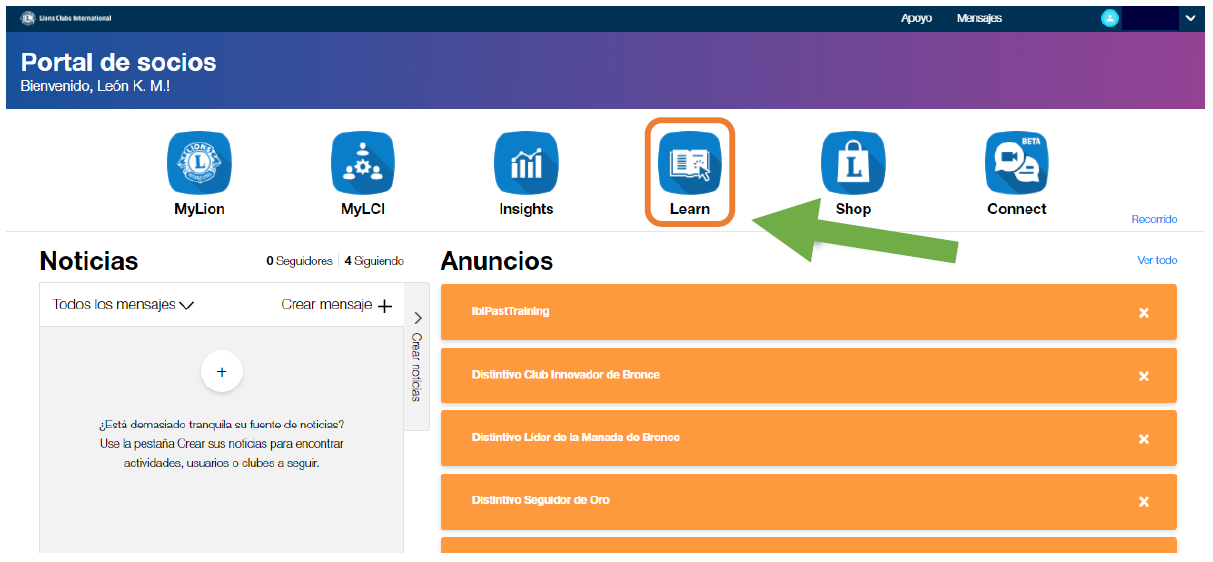This screenshot has height=562, width=1213.
Task: Click the Noticias heading
Action: click(x=89, y=261)
